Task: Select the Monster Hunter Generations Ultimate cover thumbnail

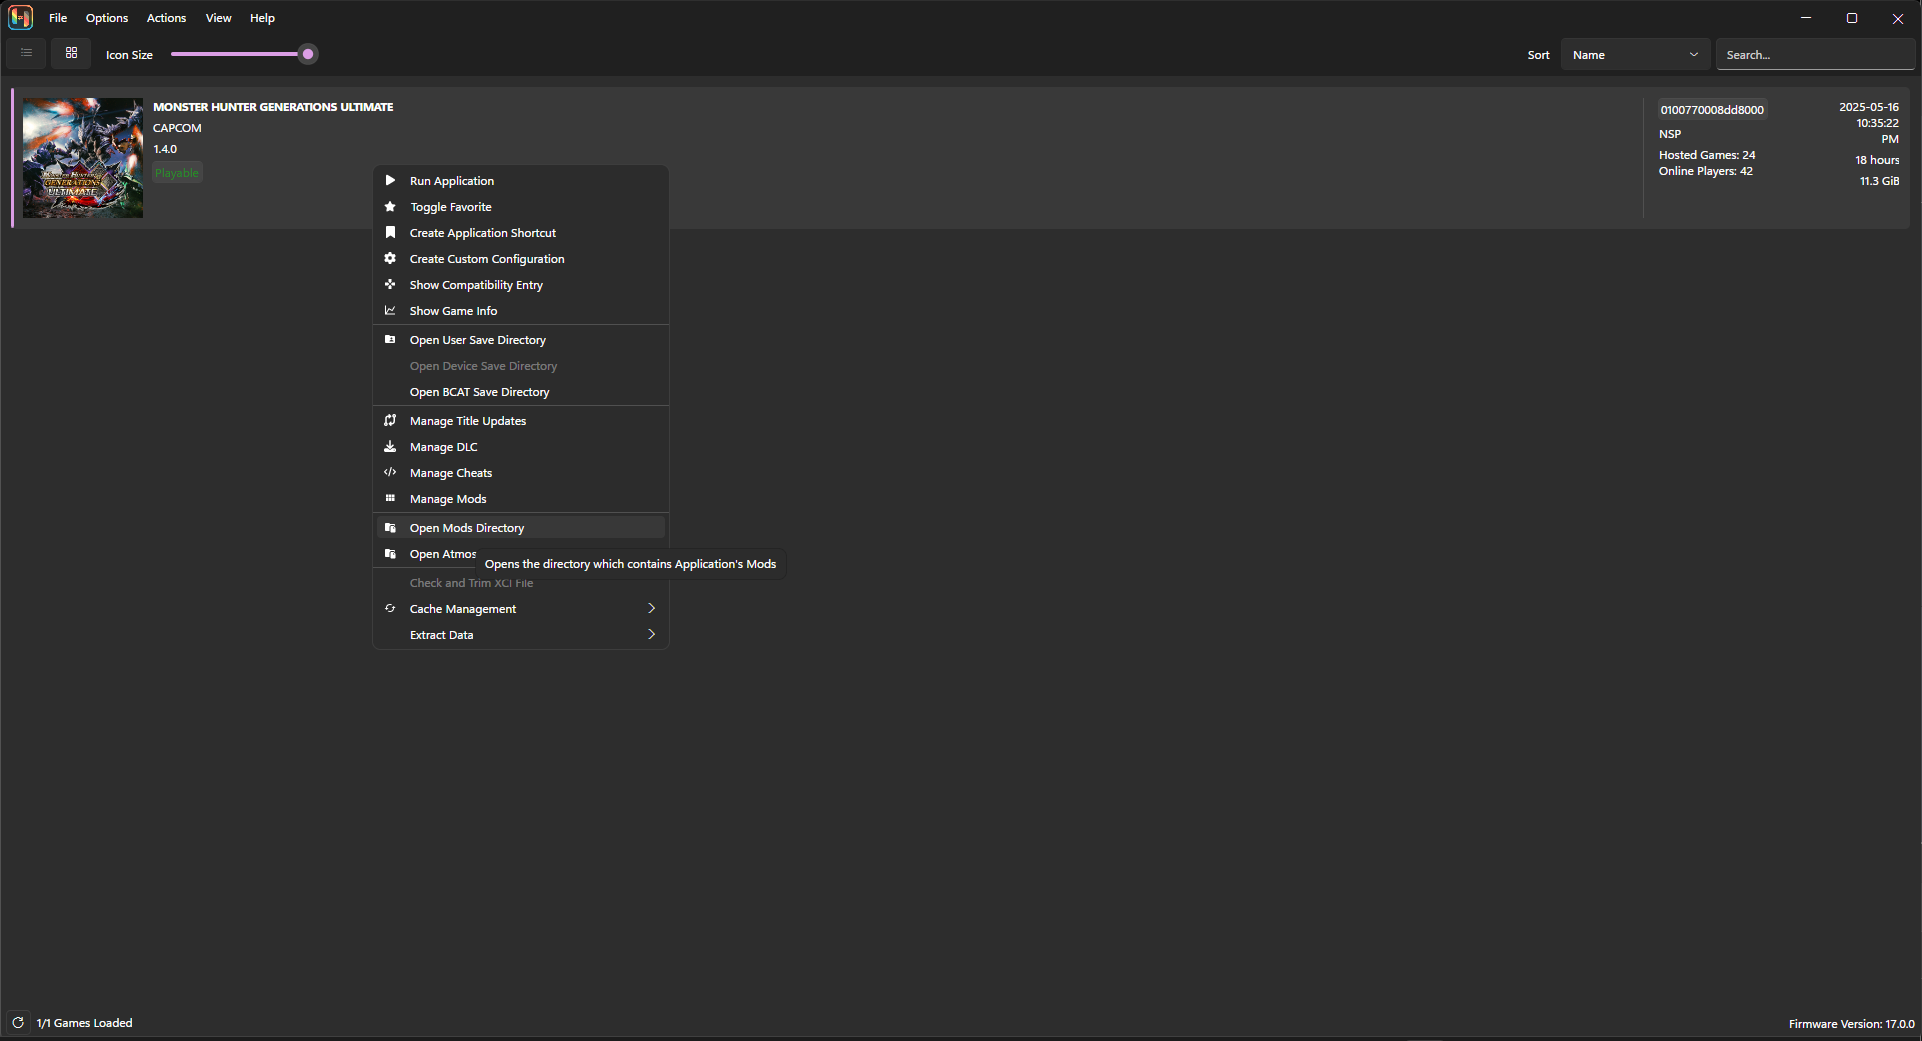Action: coord(83,158)
